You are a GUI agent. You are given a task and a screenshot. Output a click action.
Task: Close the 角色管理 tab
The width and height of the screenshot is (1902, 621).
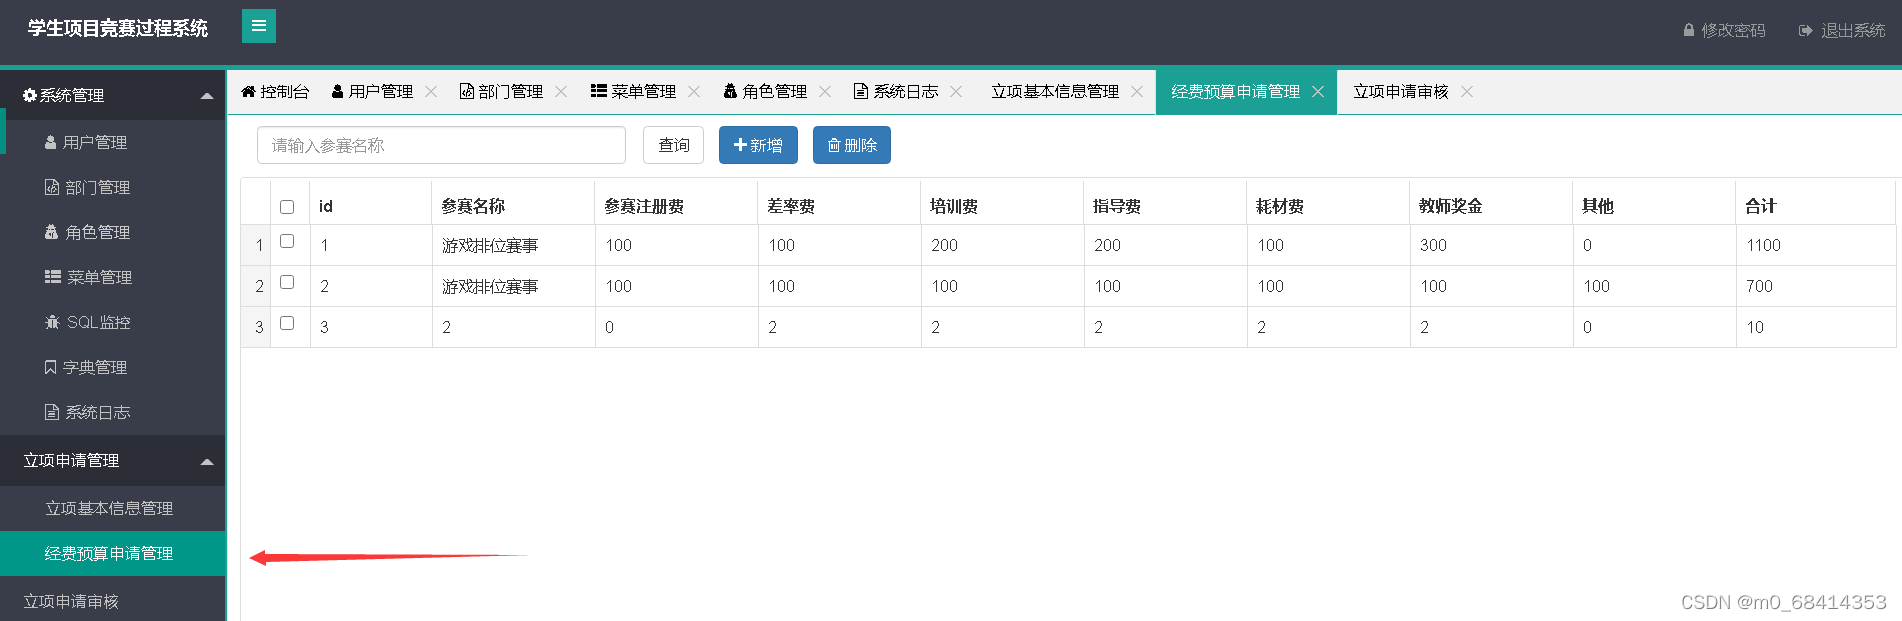coord(825,91)
